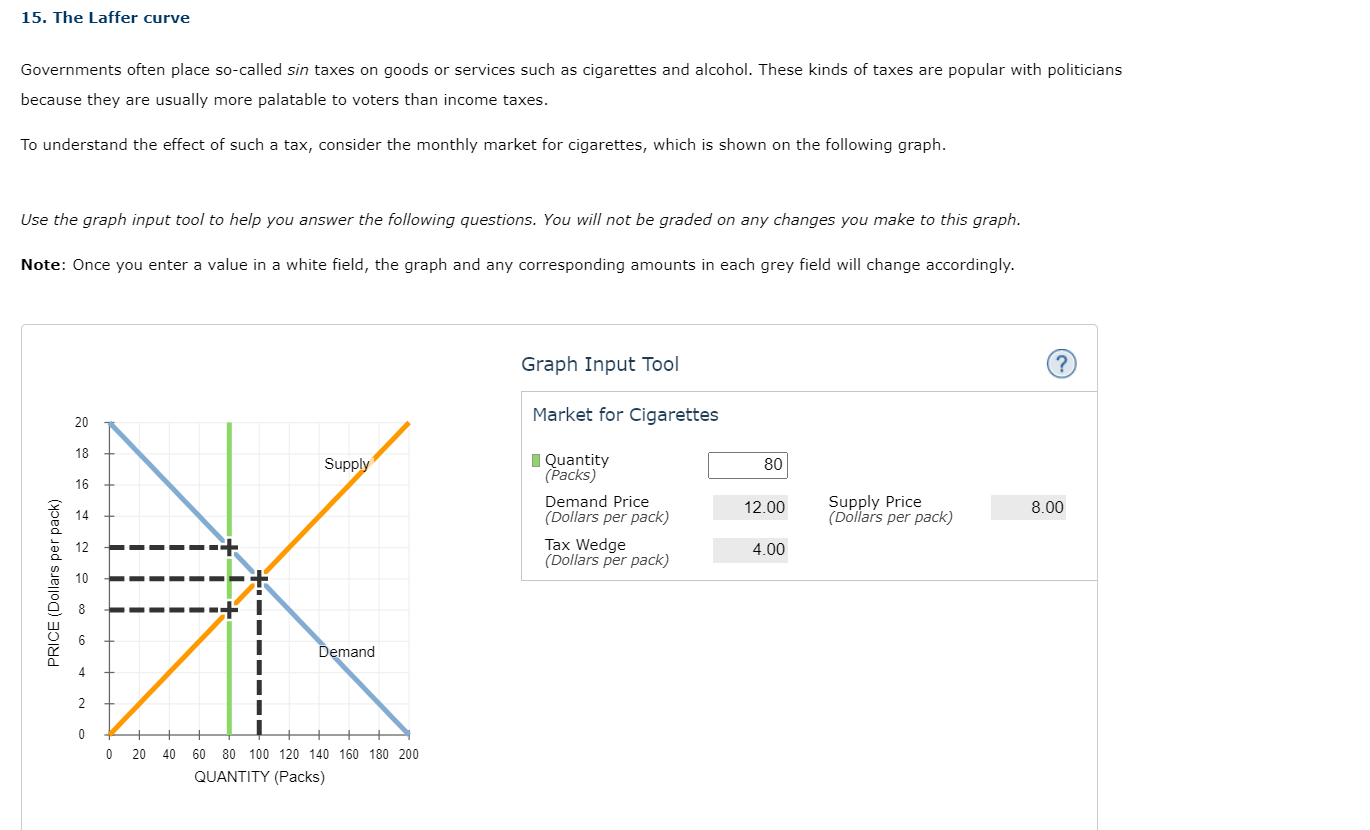Click the blue question mark help icon
This screenshot has height=830, width=1370.
point(1061,364)
